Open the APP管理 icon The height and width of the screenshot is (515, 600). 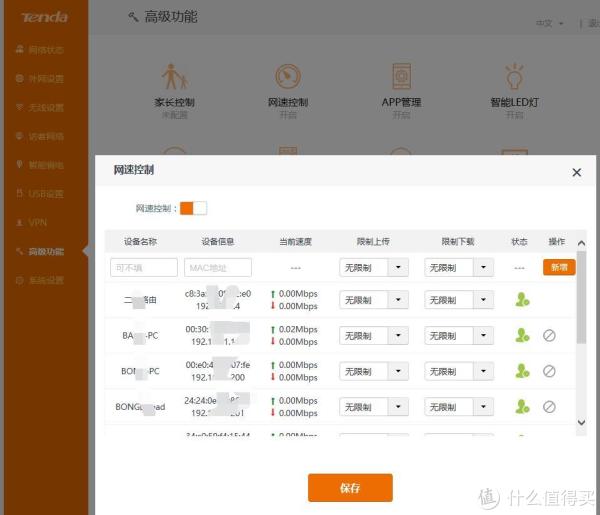pos(401,76)
